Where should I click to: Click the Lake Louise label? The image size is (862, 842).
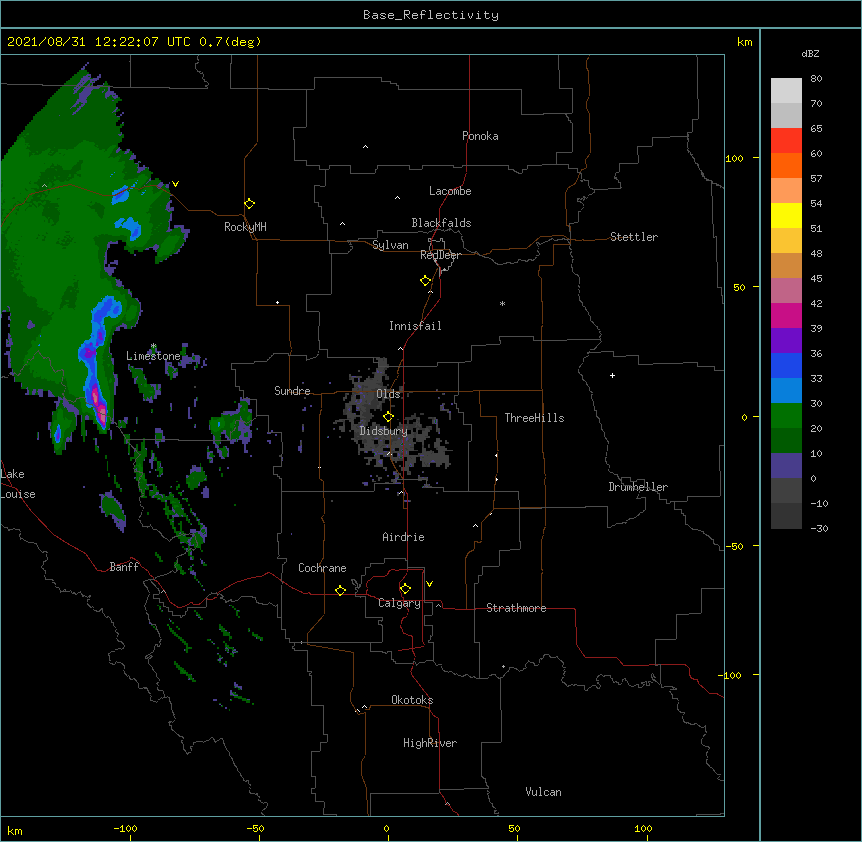click(x=18, y=484)
